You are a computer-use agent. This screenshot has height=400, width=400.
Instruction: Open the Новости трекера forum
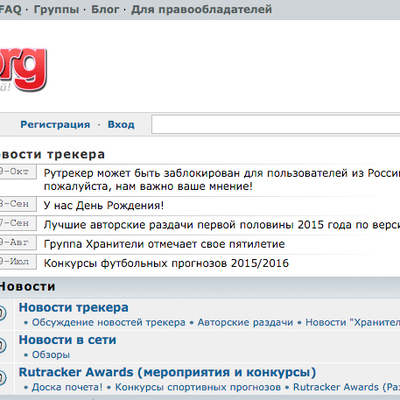pyautogui.click(x=73, y=307)
